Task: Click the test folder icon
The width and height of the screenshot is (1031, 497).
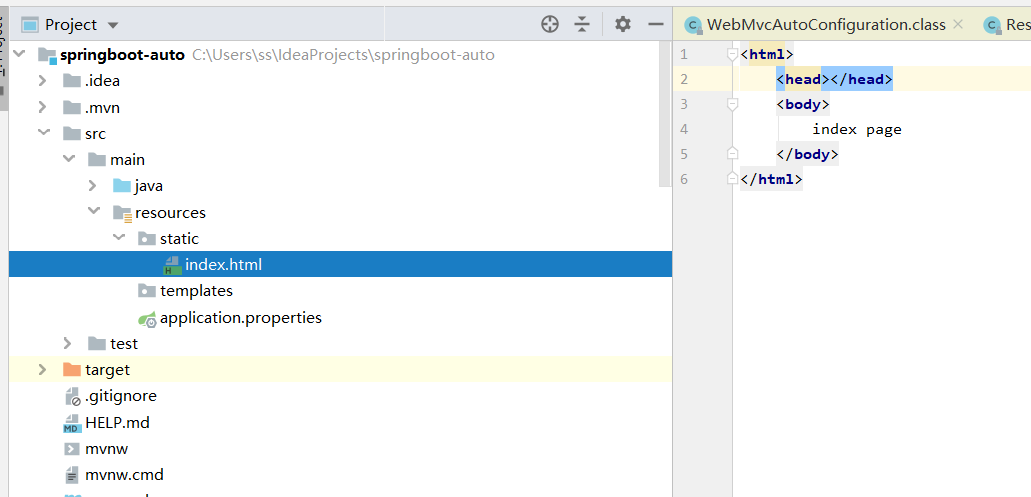Action: [x=97, y=343]
